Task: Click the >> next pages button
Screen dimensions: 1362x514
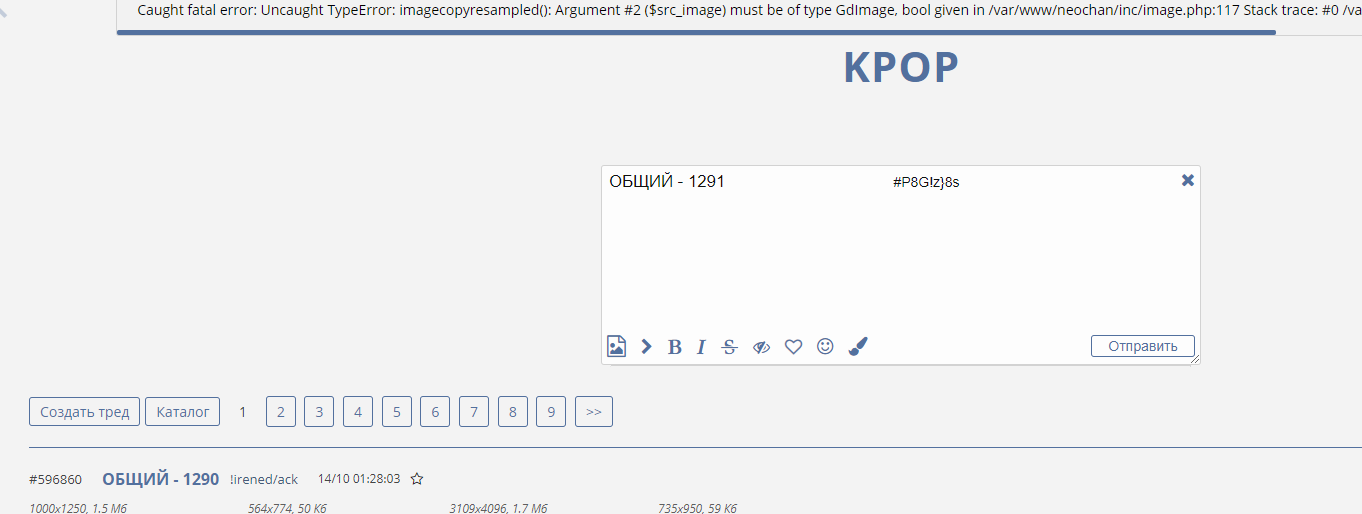Action: [x=594, y=412]
